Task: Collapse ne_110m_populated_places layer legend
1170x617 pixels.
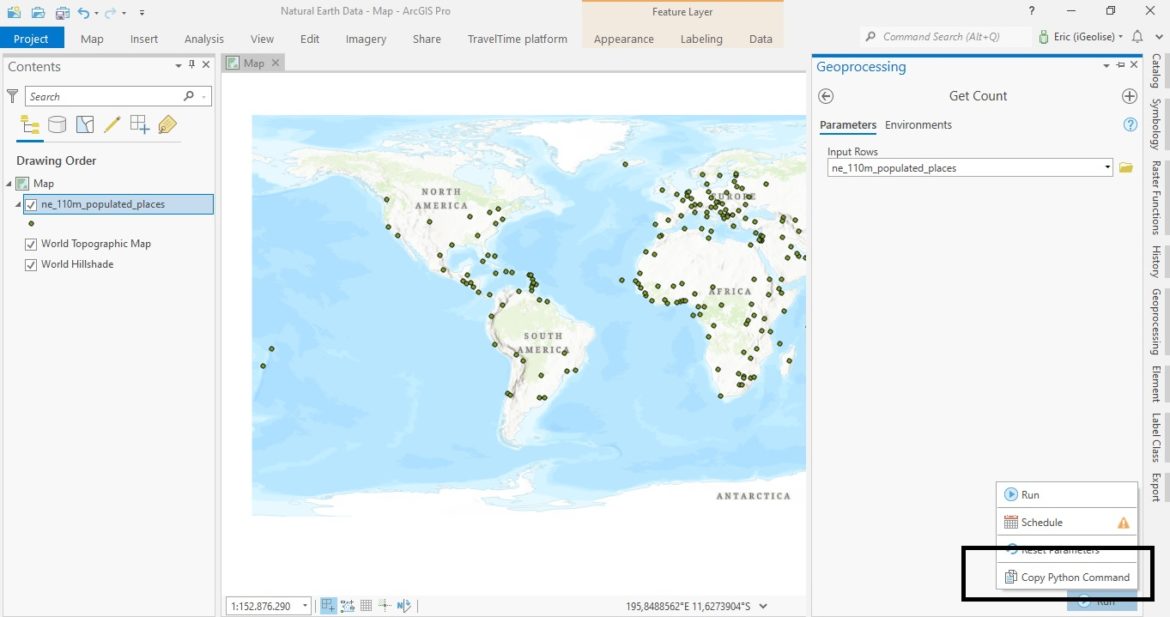Action: point(18,204)
